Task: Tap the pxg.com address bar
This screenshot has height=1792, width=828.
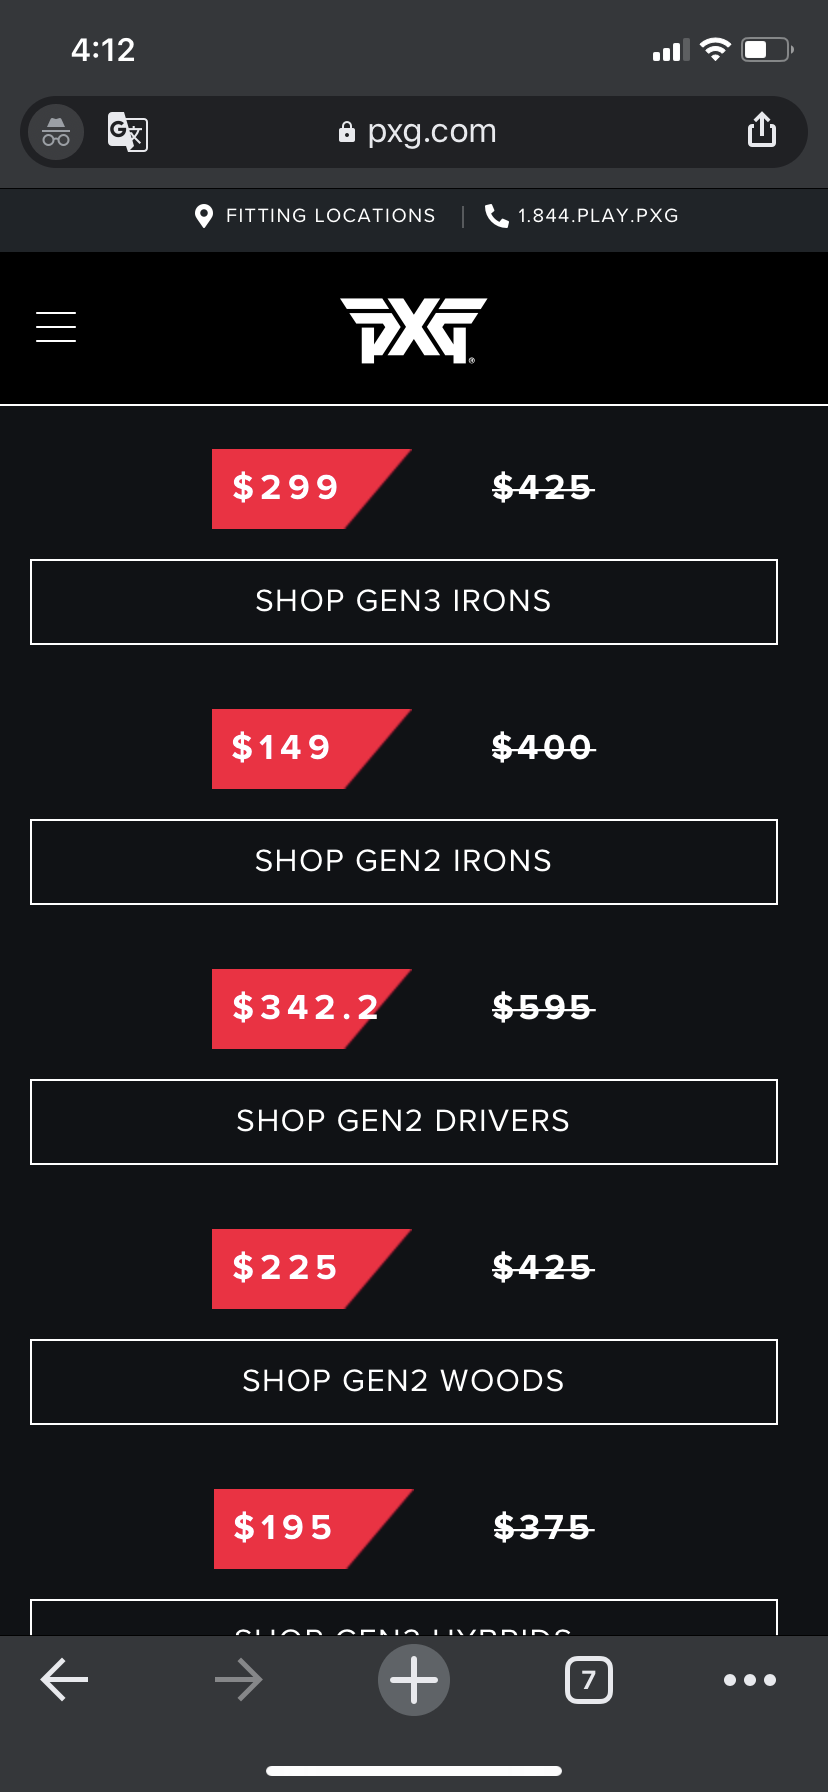Action: tap(430, 132)
